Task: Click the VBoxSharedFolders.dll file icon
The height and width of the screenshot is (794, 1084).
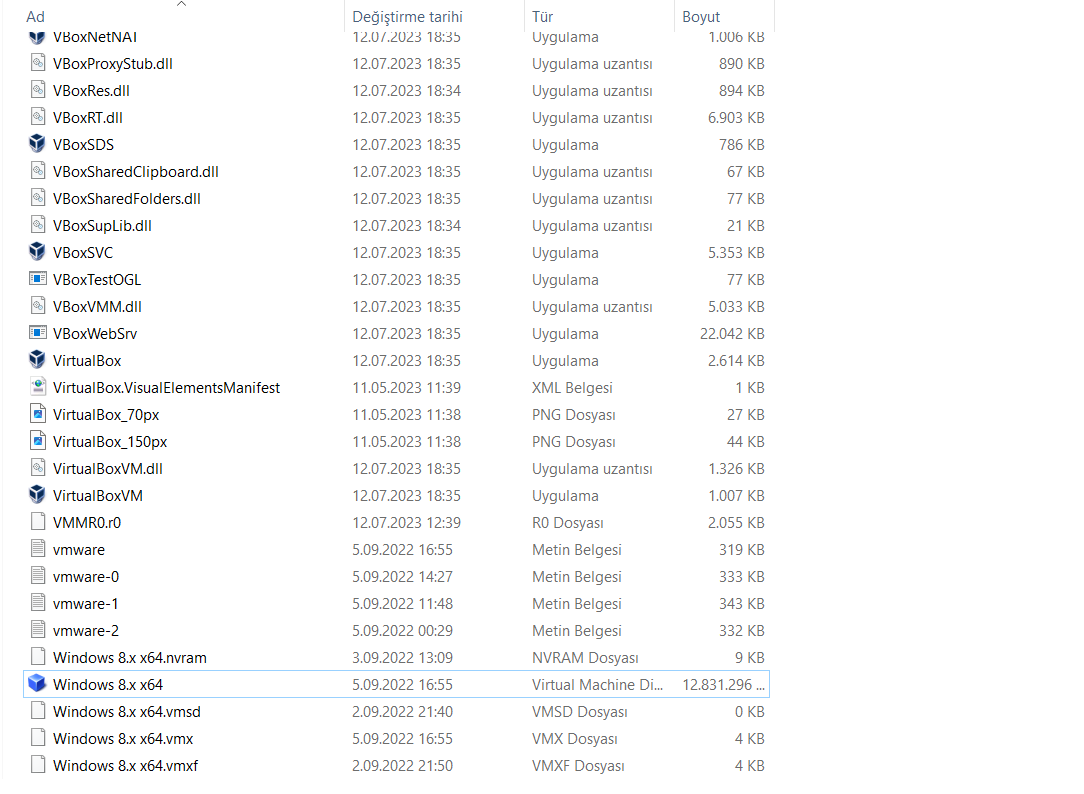Action: pyautogui.click(x=38, y=198)
